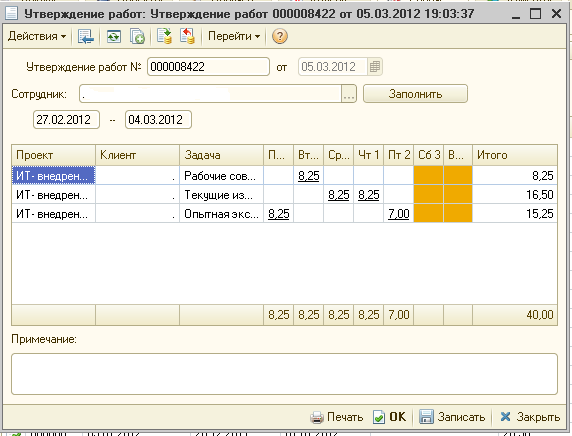Close the form with Закрыть button
This screenshot has height=436, width=572.
(x=530, y=417)
